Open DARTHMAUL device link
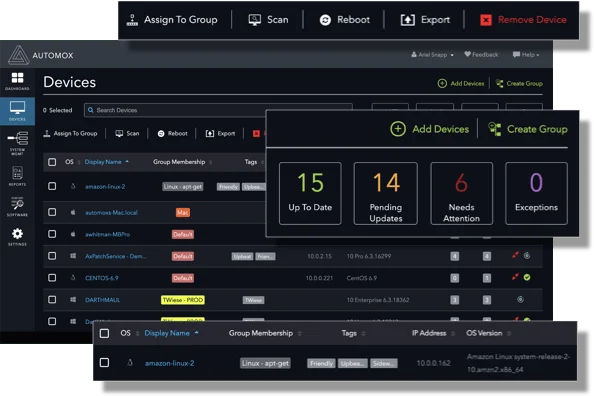Screen dimensions: 594x396 [102, 300]
